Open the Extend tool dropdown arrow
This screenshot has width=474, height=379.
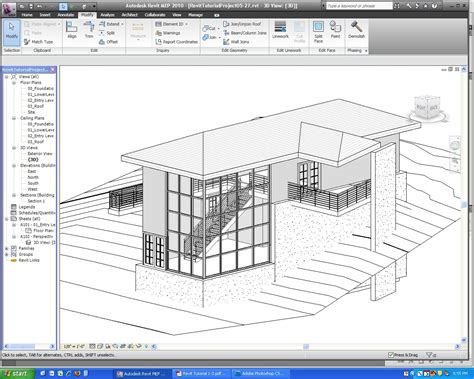(123, 24)
